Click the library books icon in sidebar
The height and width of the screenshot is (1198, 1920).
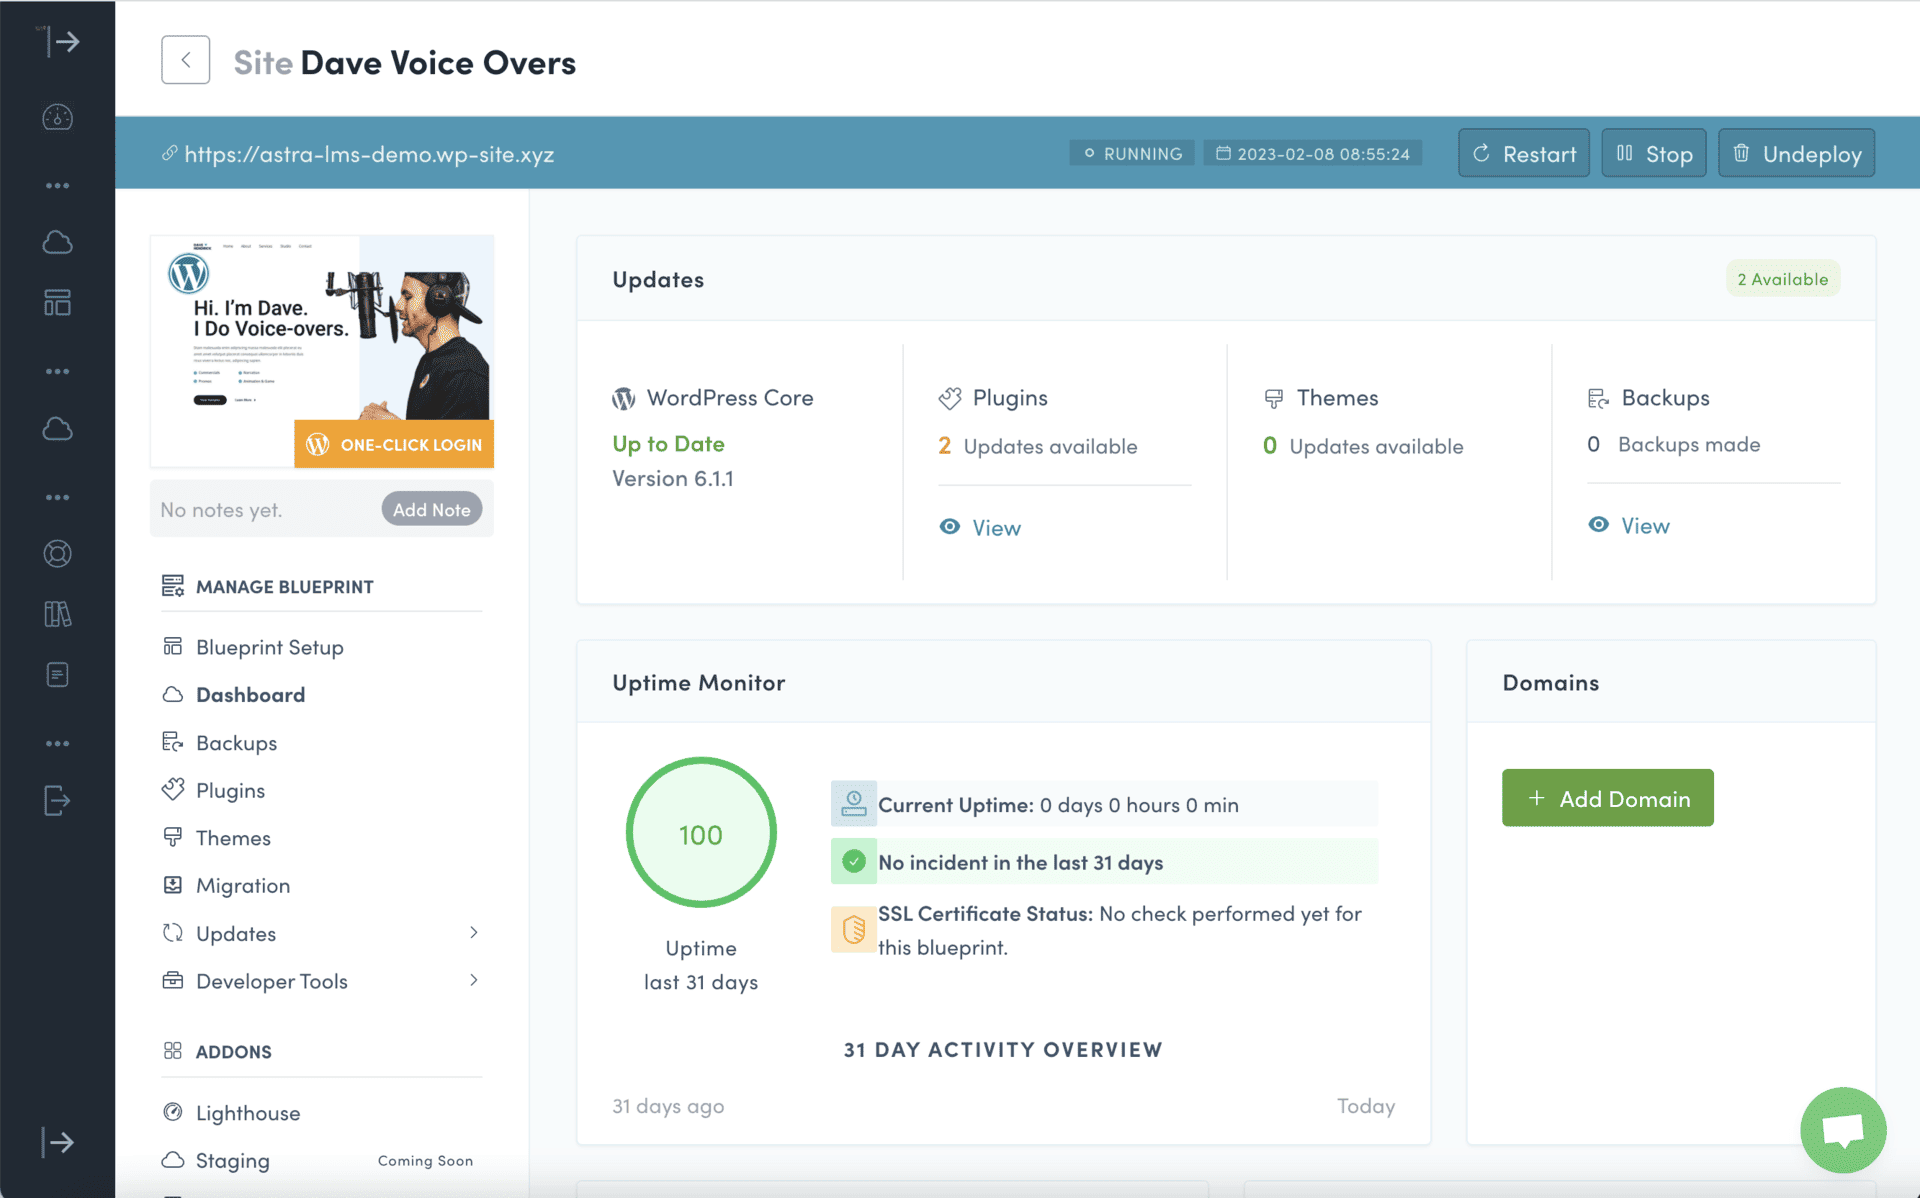57,614
